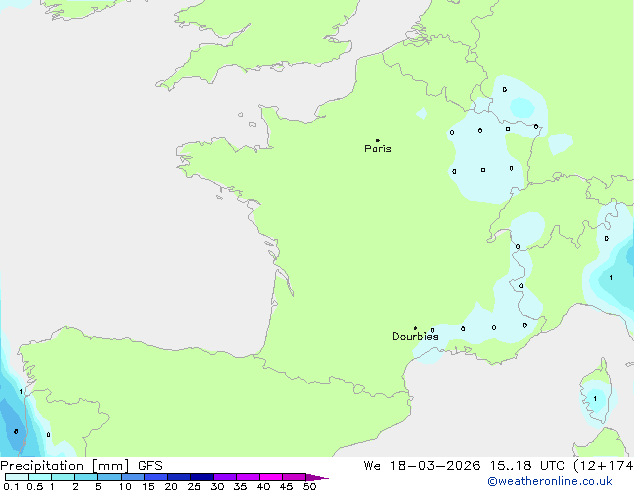Image resolution: width=634 pixels, height=490 pixels.
Task: Click the 1 mm value over Corsica
Action: 595,399
